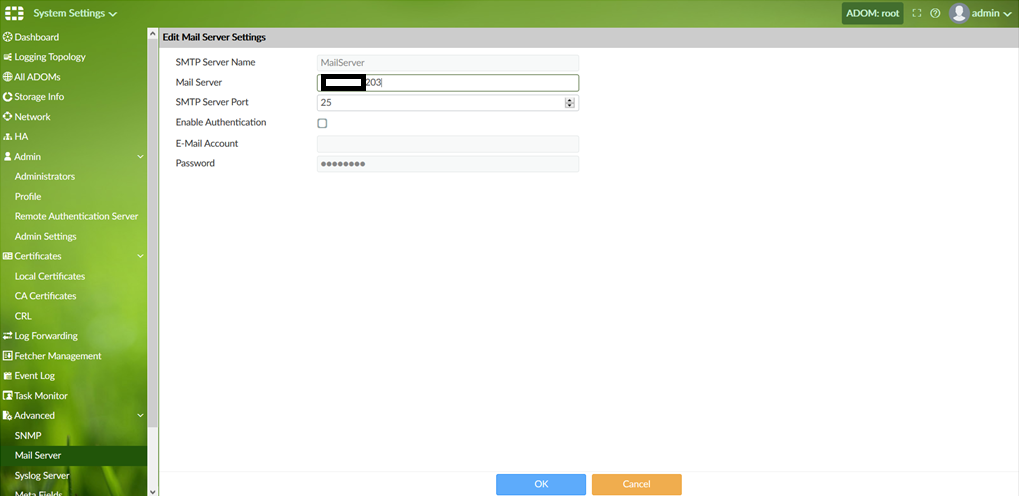Open Logging Topology in sidebar
Viewport: 1019px width, 496px height.
50,57
